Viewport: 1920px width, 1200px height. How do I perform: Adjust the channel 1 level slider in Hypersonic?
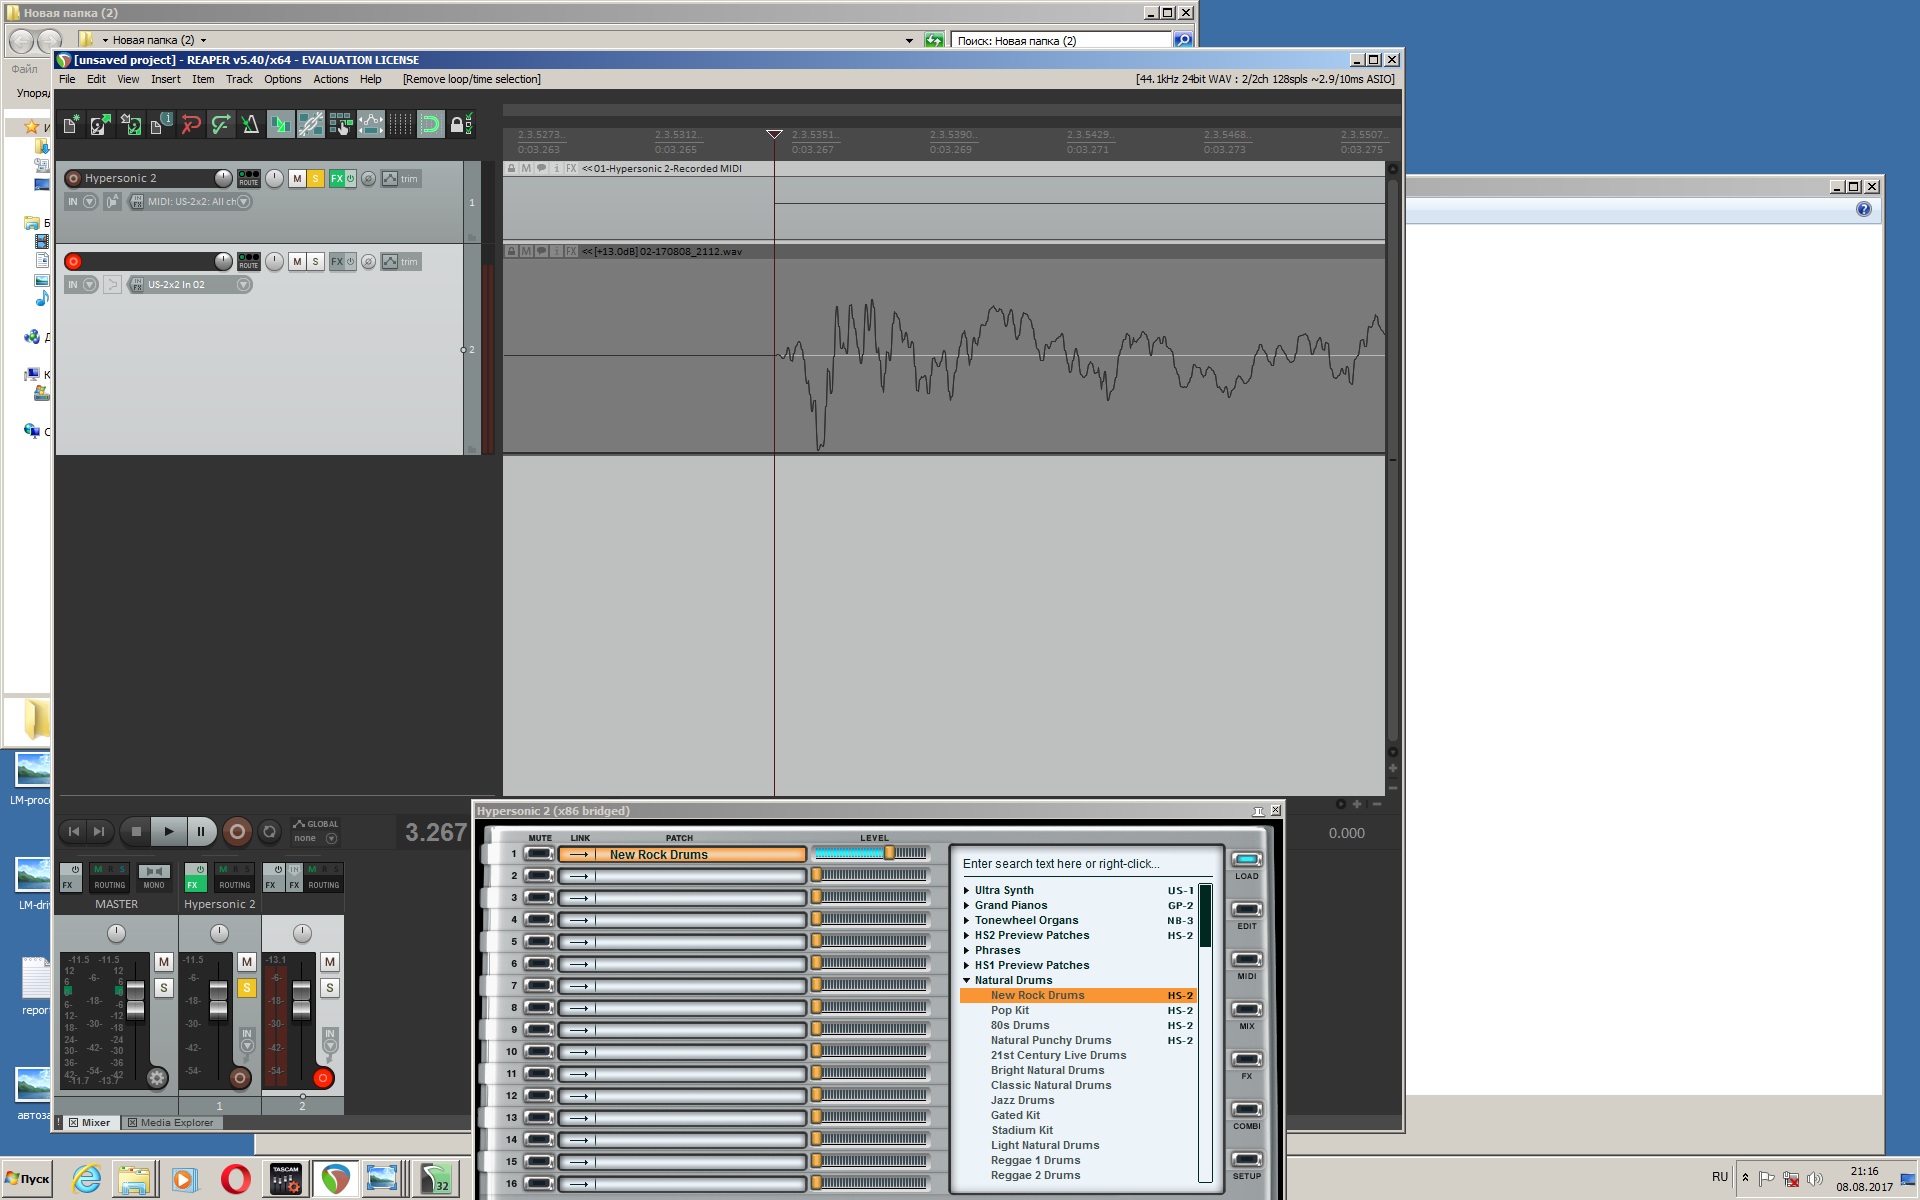pos(889,853)
